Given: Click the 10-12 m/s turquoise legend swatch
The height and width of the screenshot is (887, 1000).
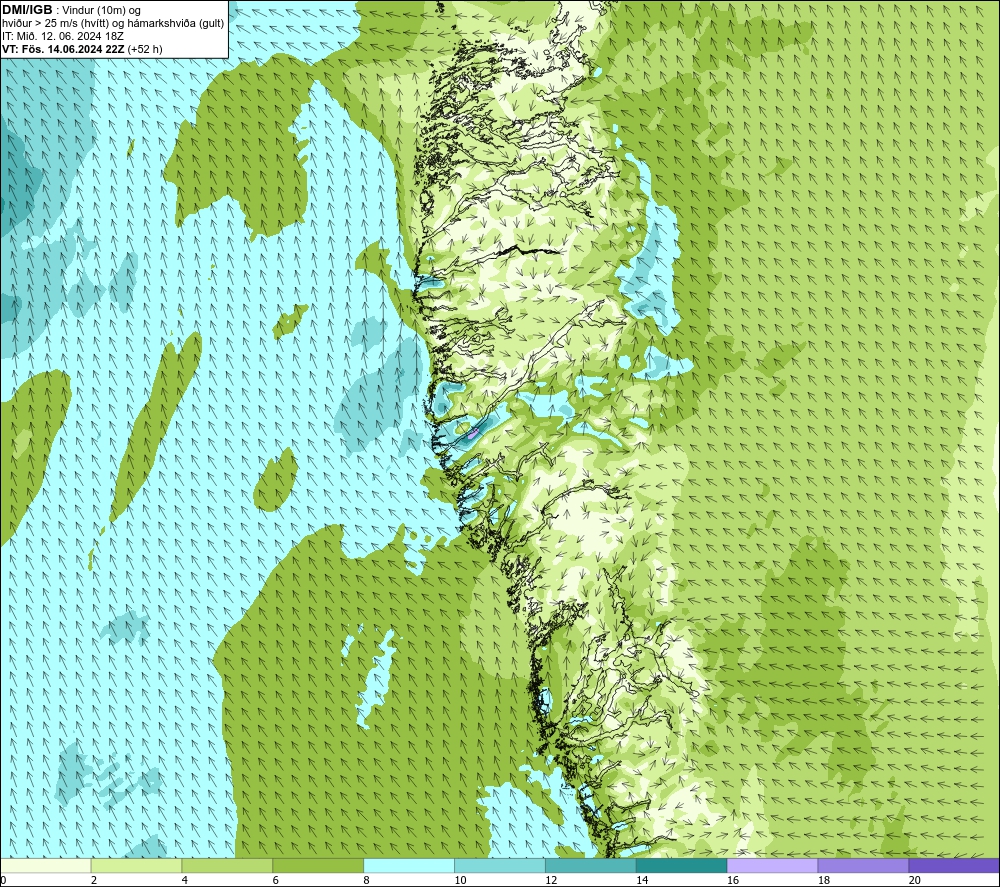Looking at the screenshot, I should pyautogui.click(x=499, y=865).
